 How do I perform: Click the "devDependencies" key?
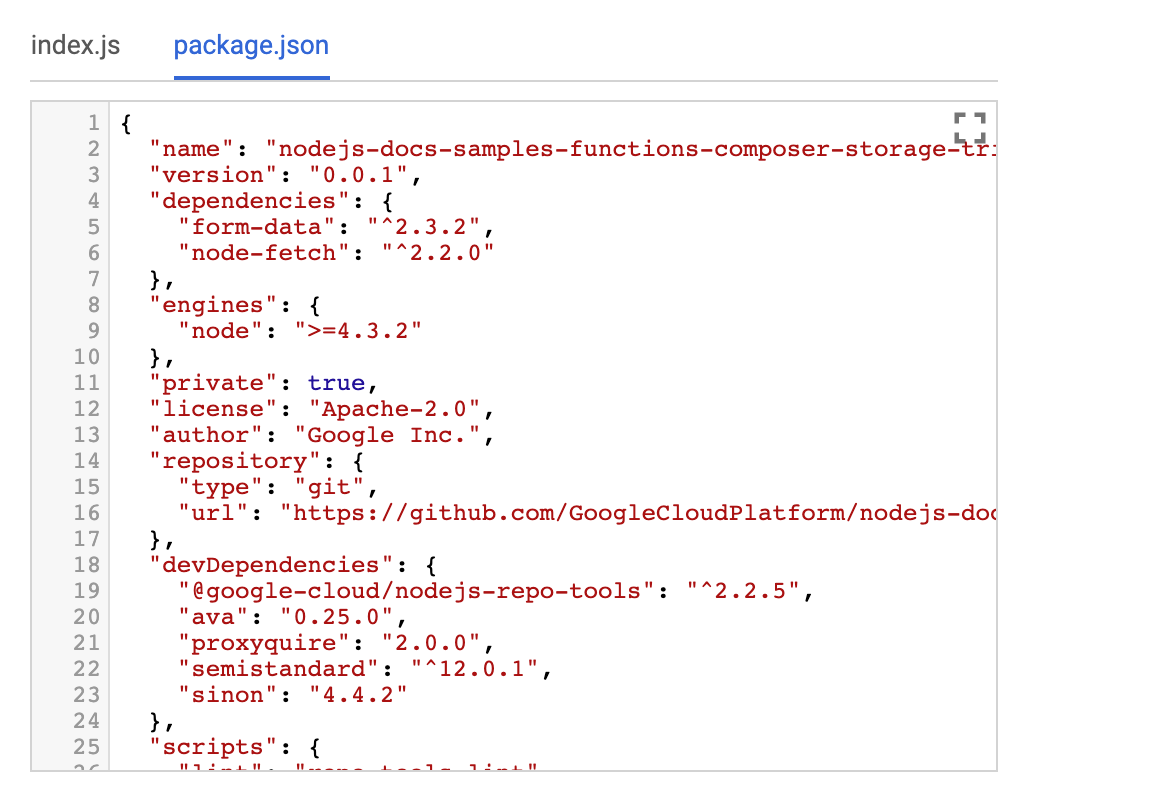[264, 565]
